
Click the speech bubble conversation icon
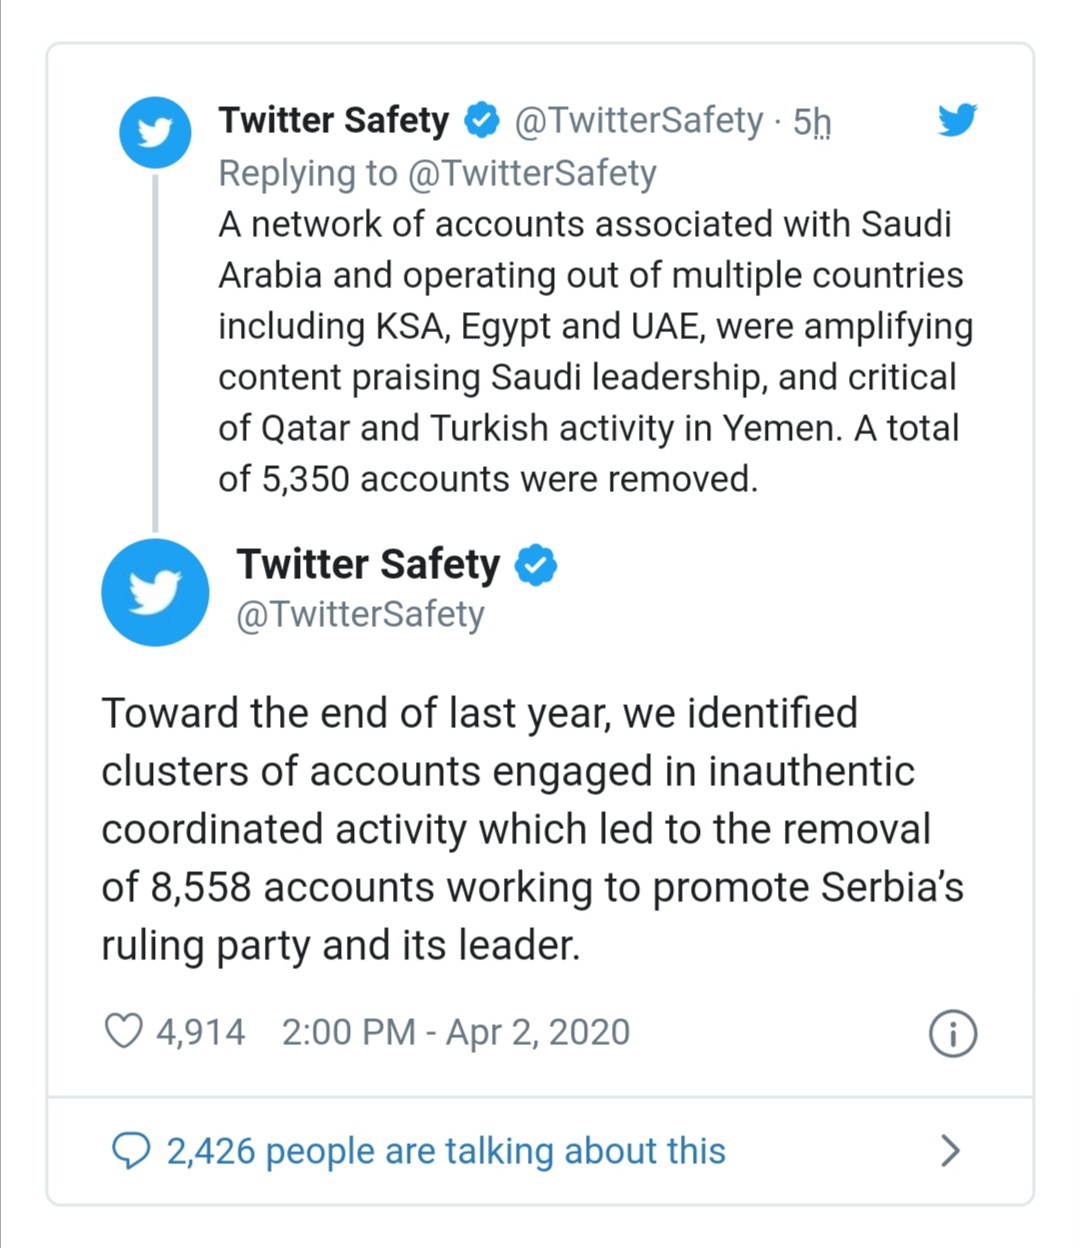click(130, 1151)
